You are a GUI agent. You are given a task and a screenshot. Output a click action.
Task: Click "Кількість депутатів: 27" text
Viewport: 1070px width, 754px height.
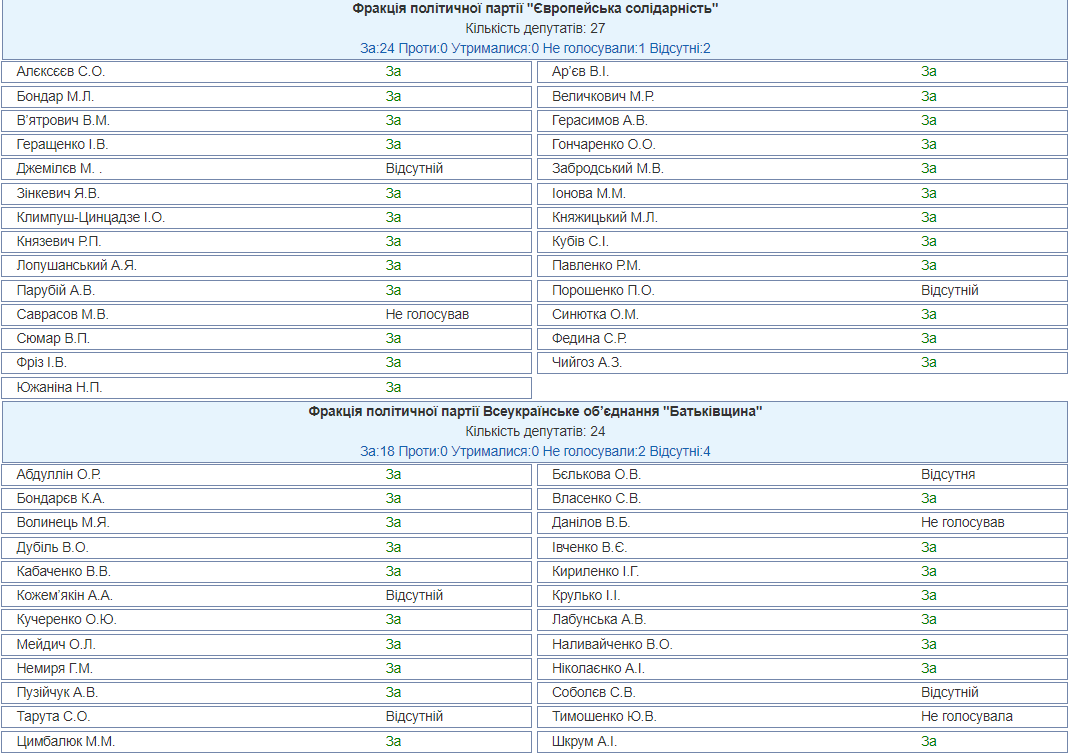(x=535, y=29)
